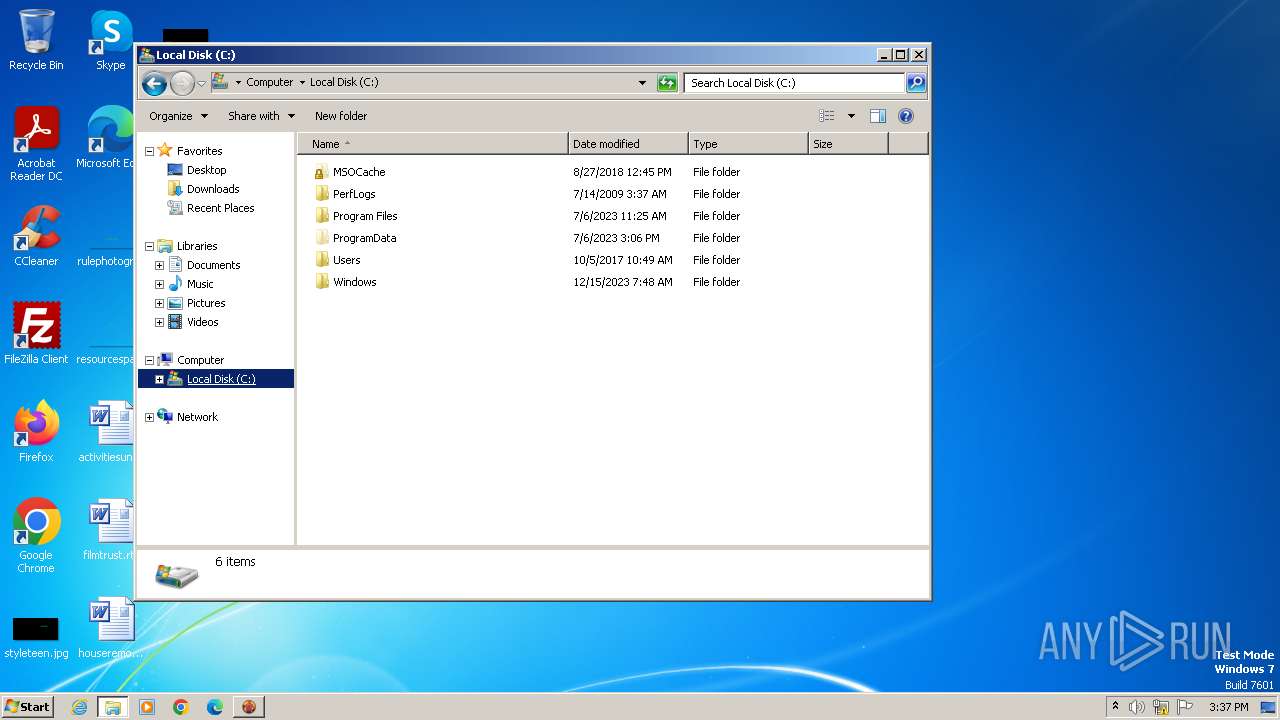Click the Action Center flag tray icon
1280x720 pixels.
coord(1185,707)
